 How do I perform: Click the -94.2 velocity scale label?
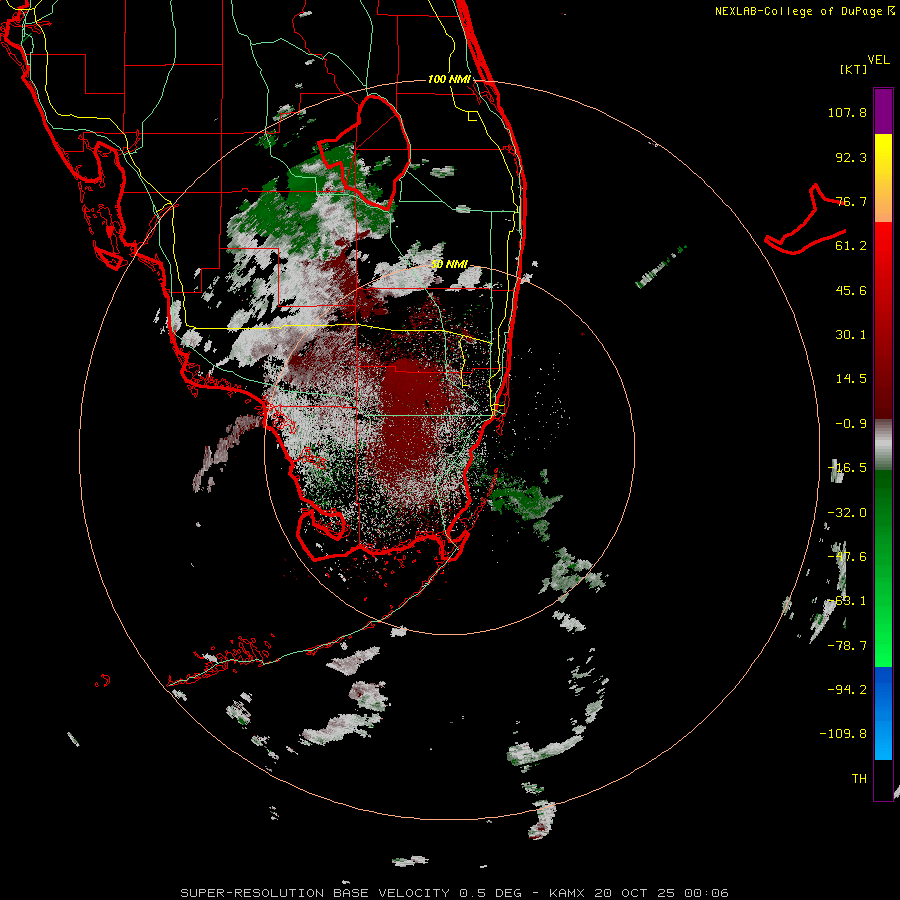tap(847, 689)
